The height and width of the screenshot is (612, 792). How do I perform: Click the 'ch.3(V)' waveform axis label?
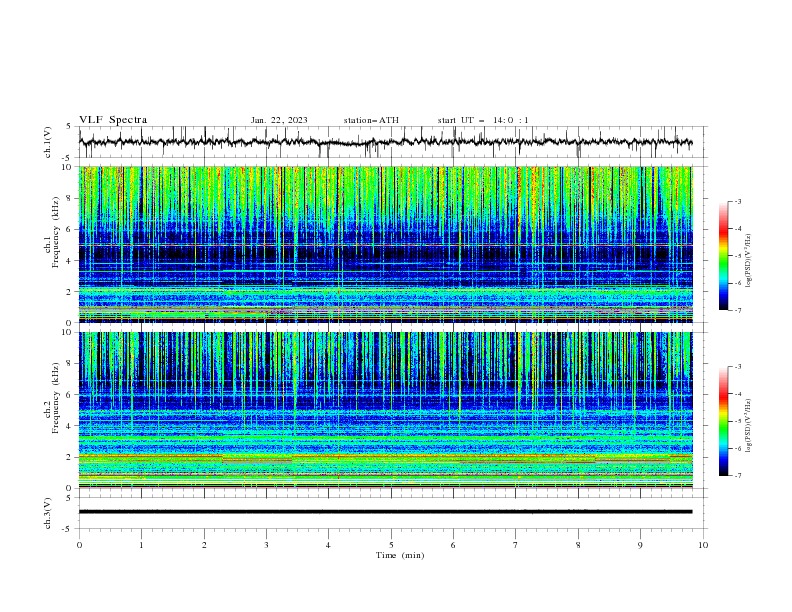coord(48,513)
